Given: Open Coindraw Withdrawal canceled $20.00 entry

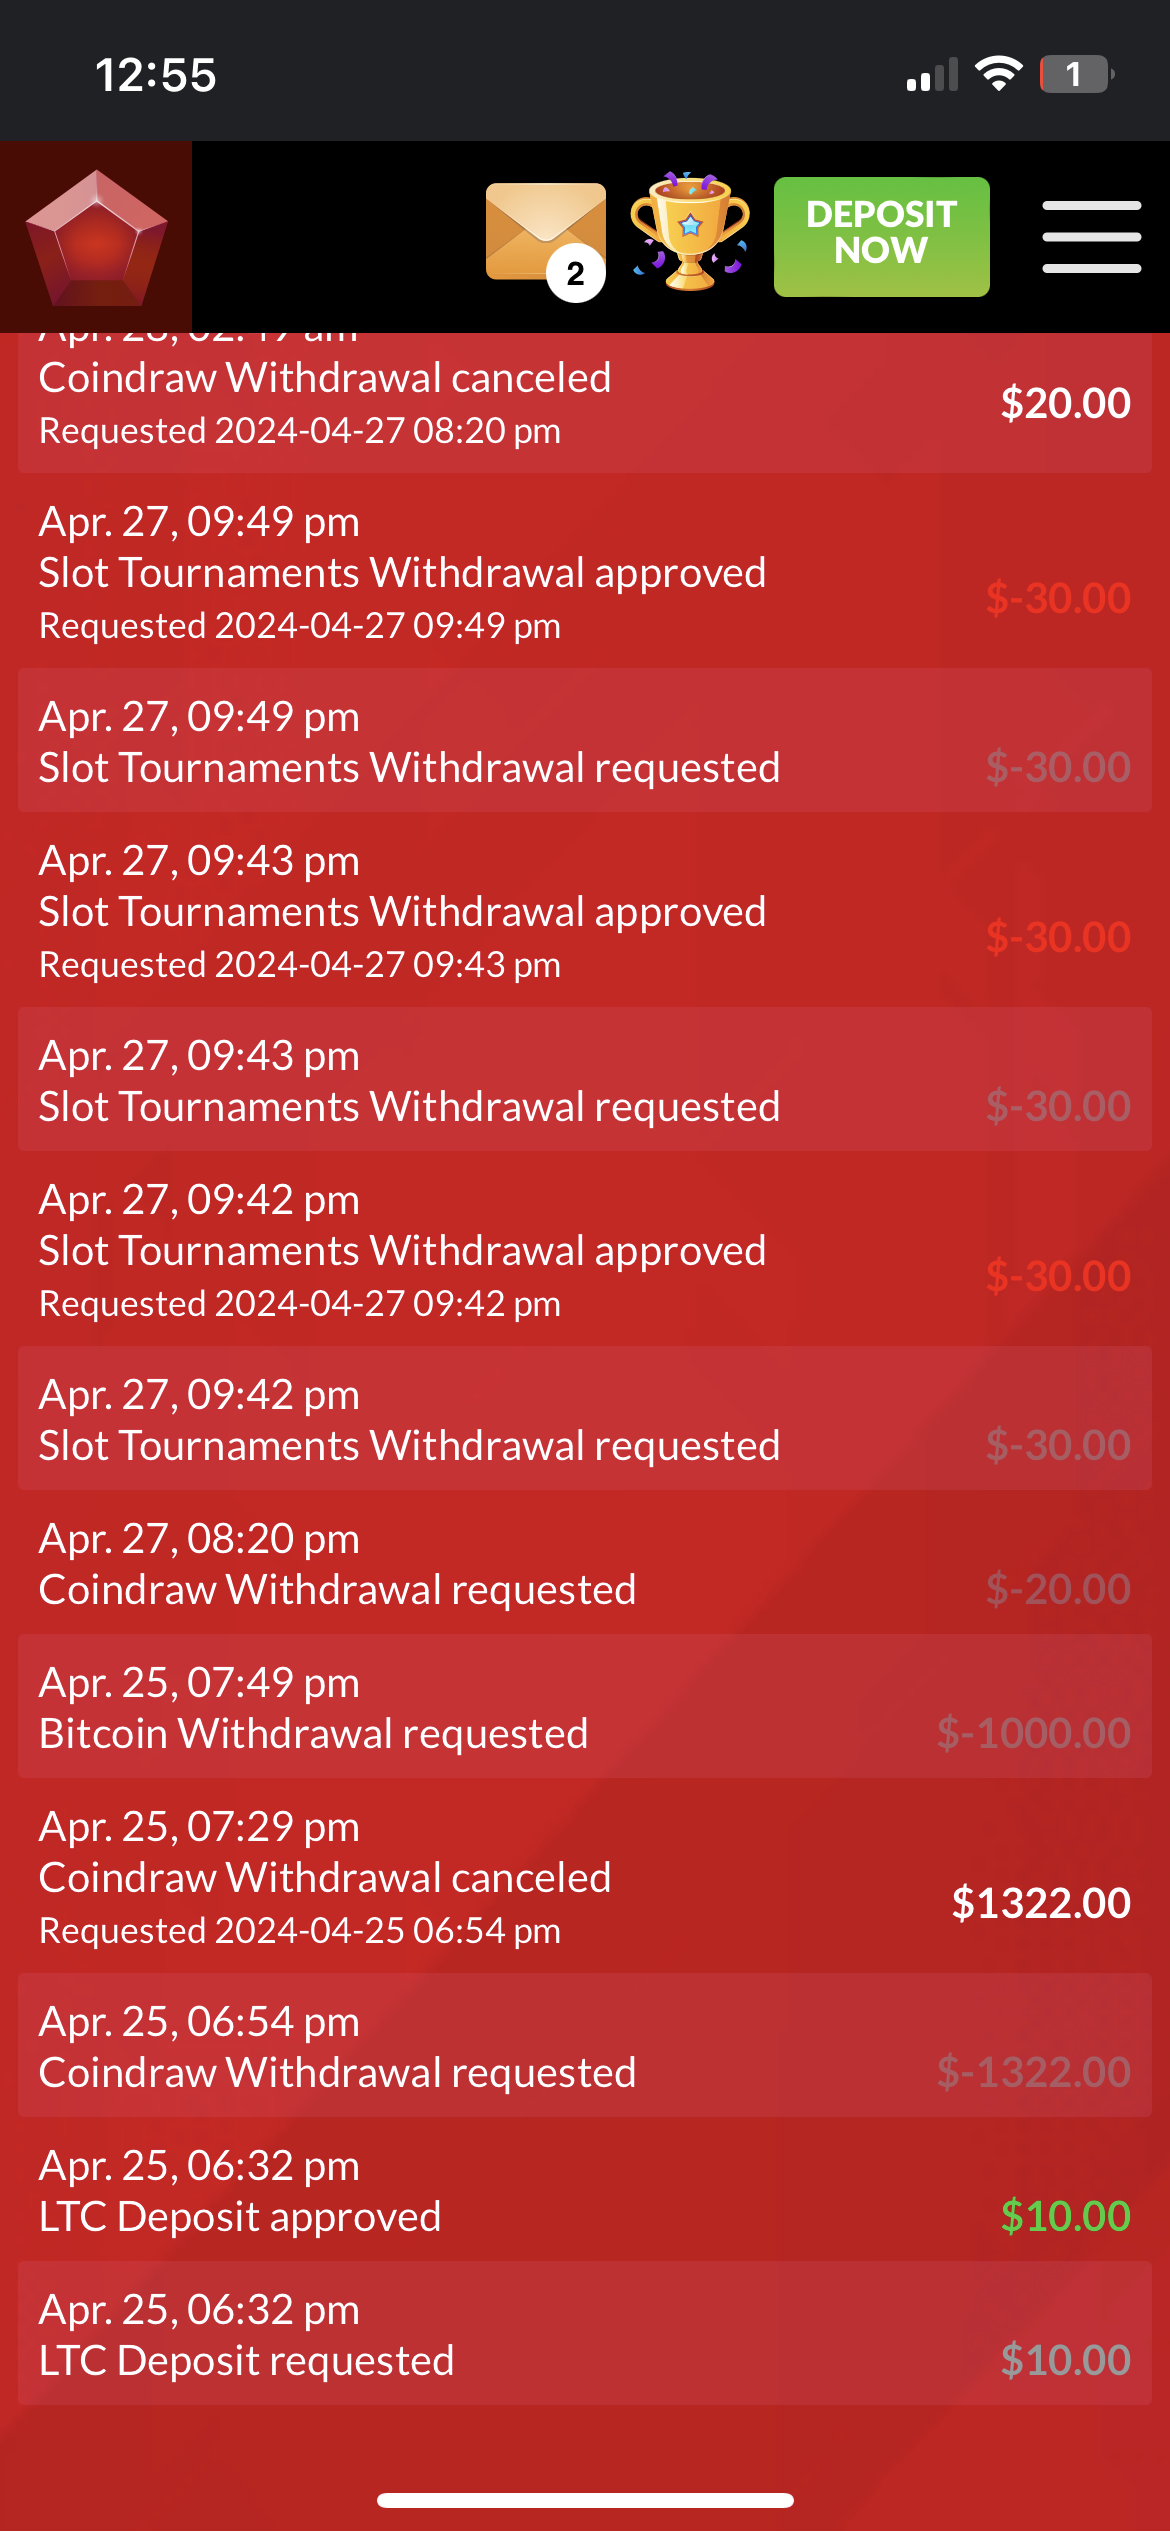Looking at the screenshot, I should point(585,403).
